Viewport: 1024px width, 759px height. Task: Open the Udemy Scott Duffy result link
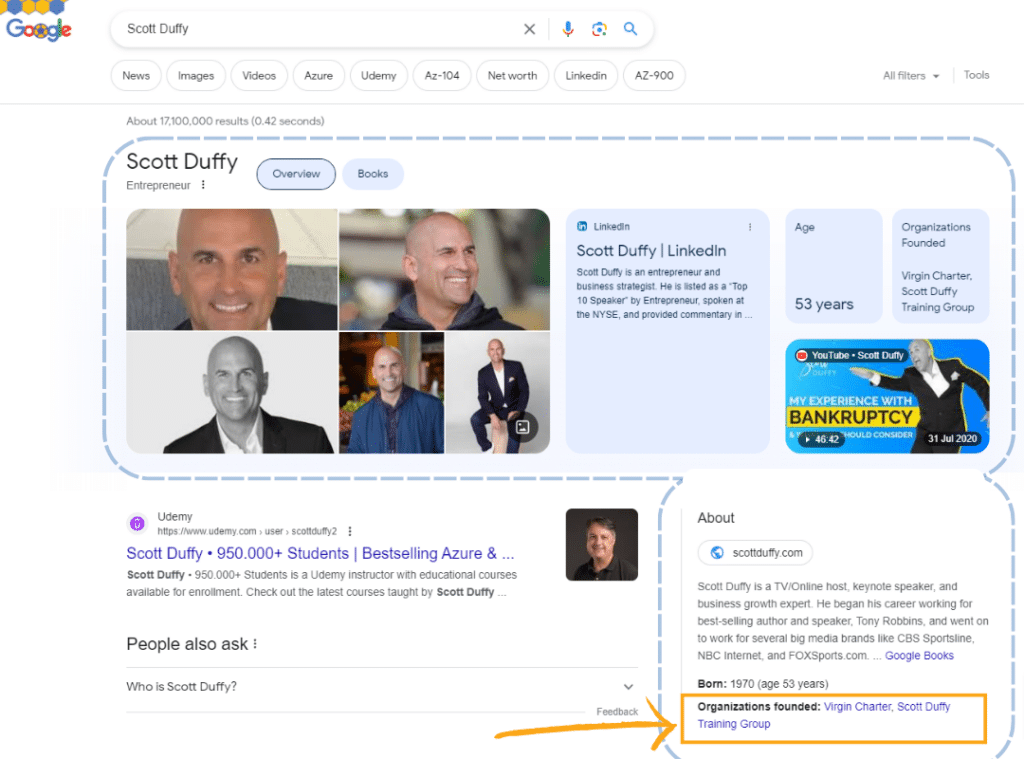320,553
